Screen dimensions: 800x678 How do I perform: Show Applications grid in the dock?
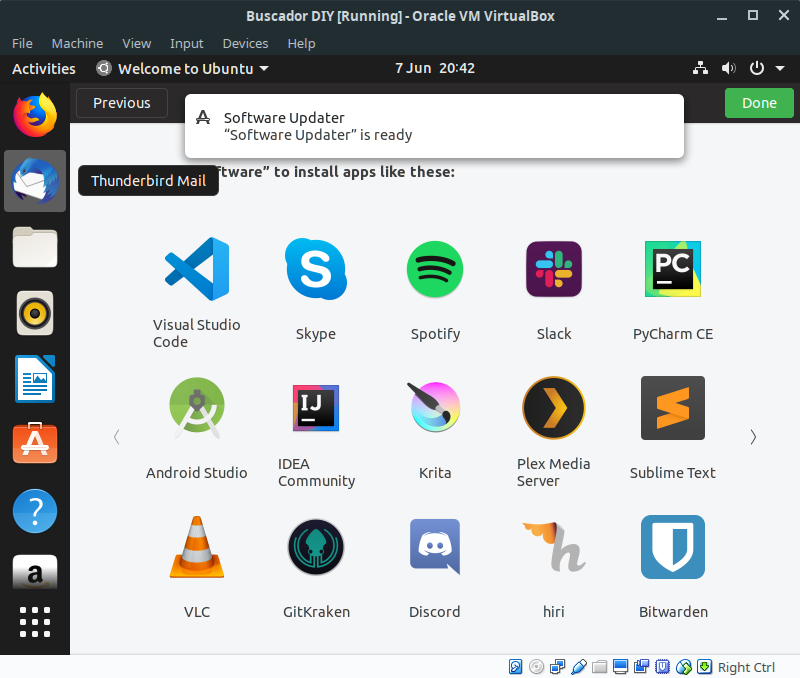(35, 622)
